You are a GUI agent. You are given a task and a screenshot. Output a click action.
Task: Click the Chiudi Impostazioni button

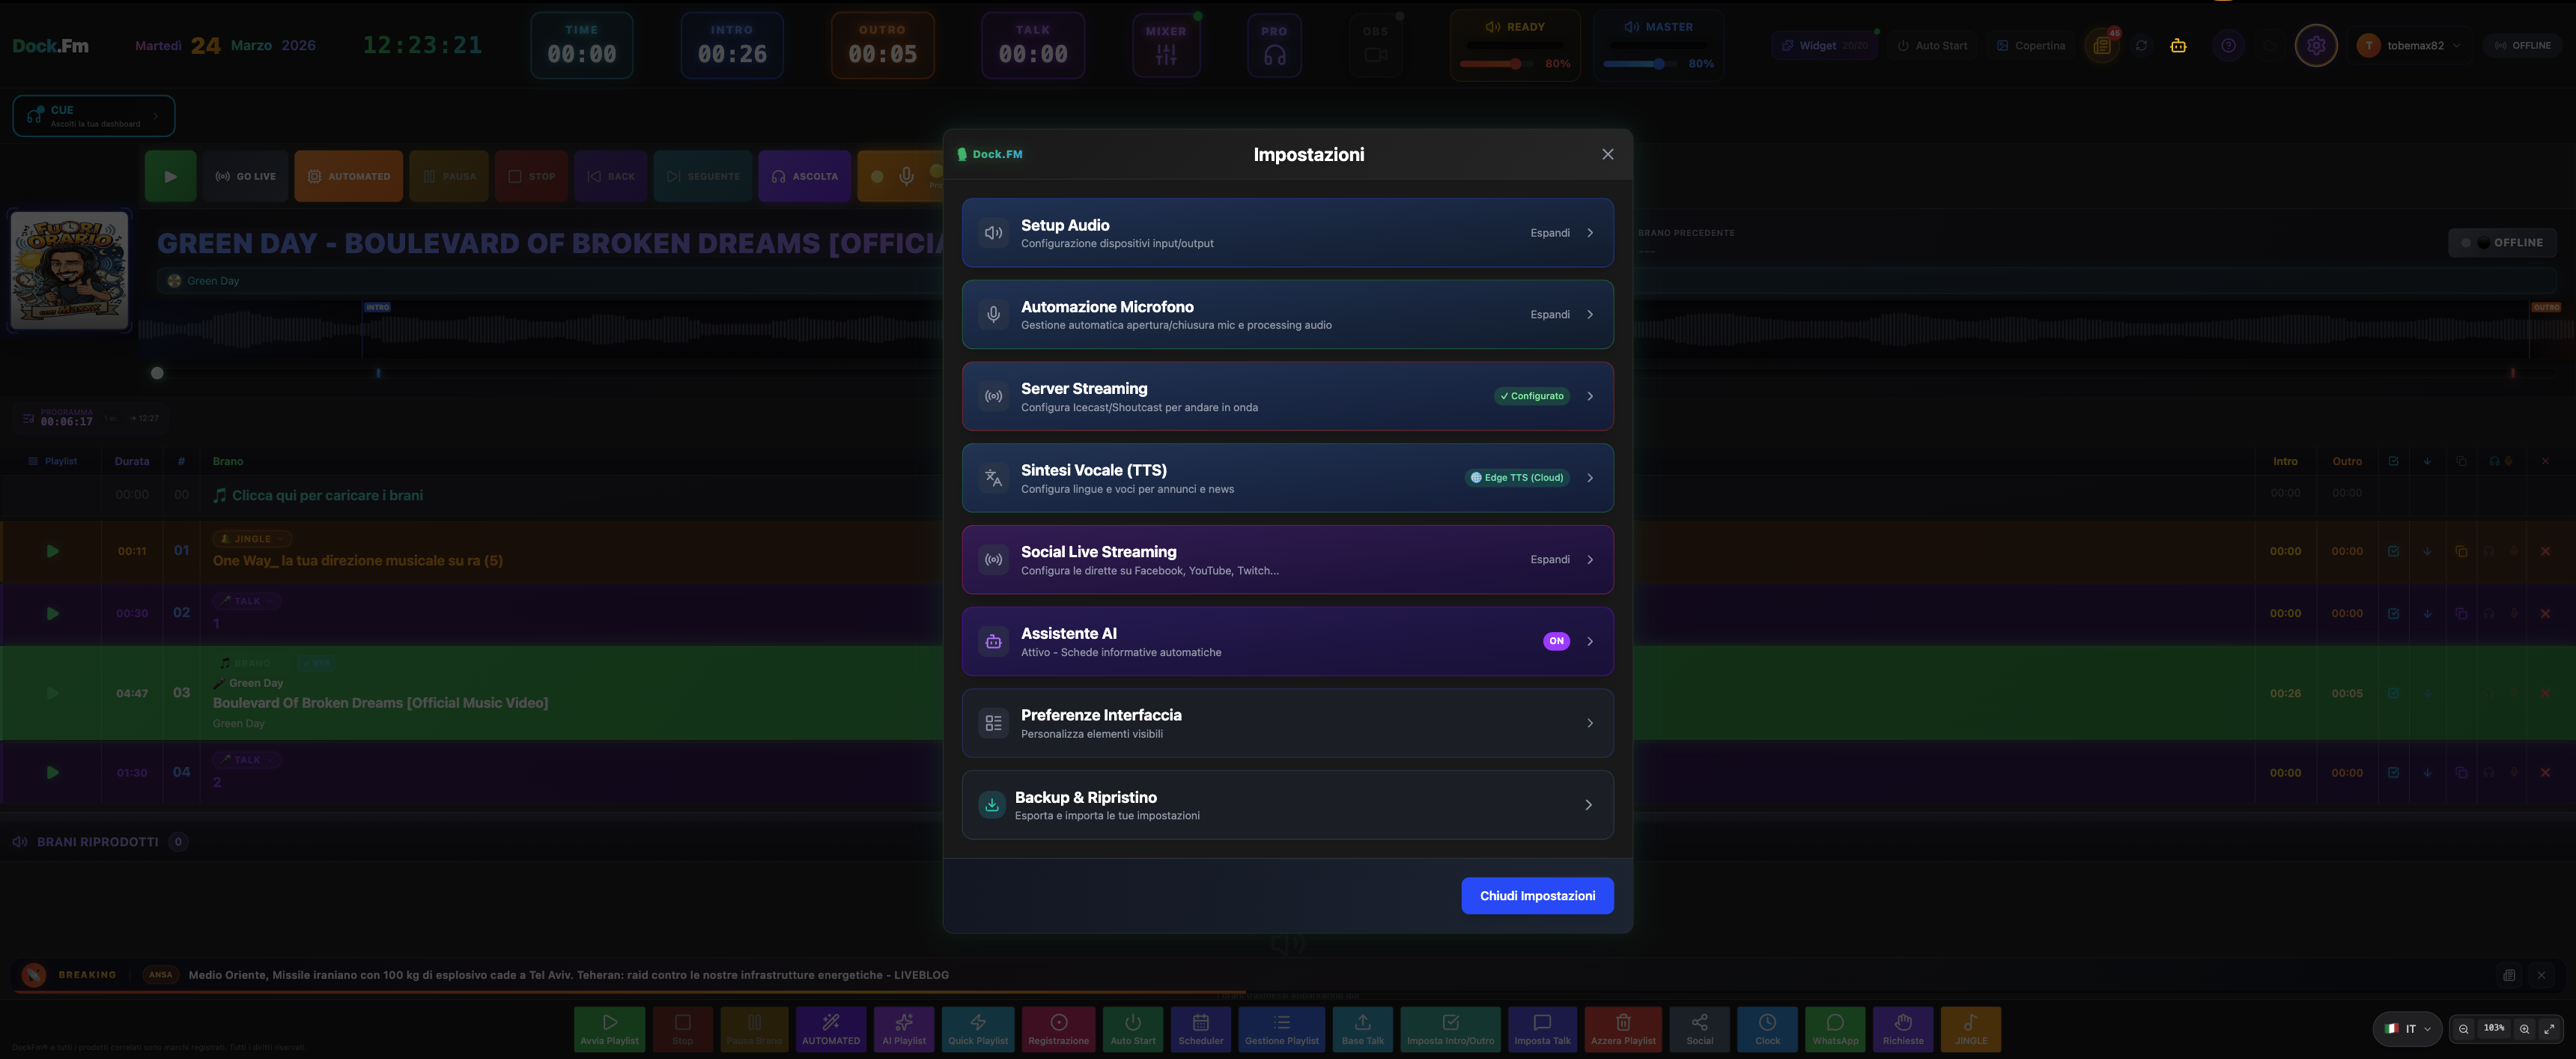click(1537, 896)
